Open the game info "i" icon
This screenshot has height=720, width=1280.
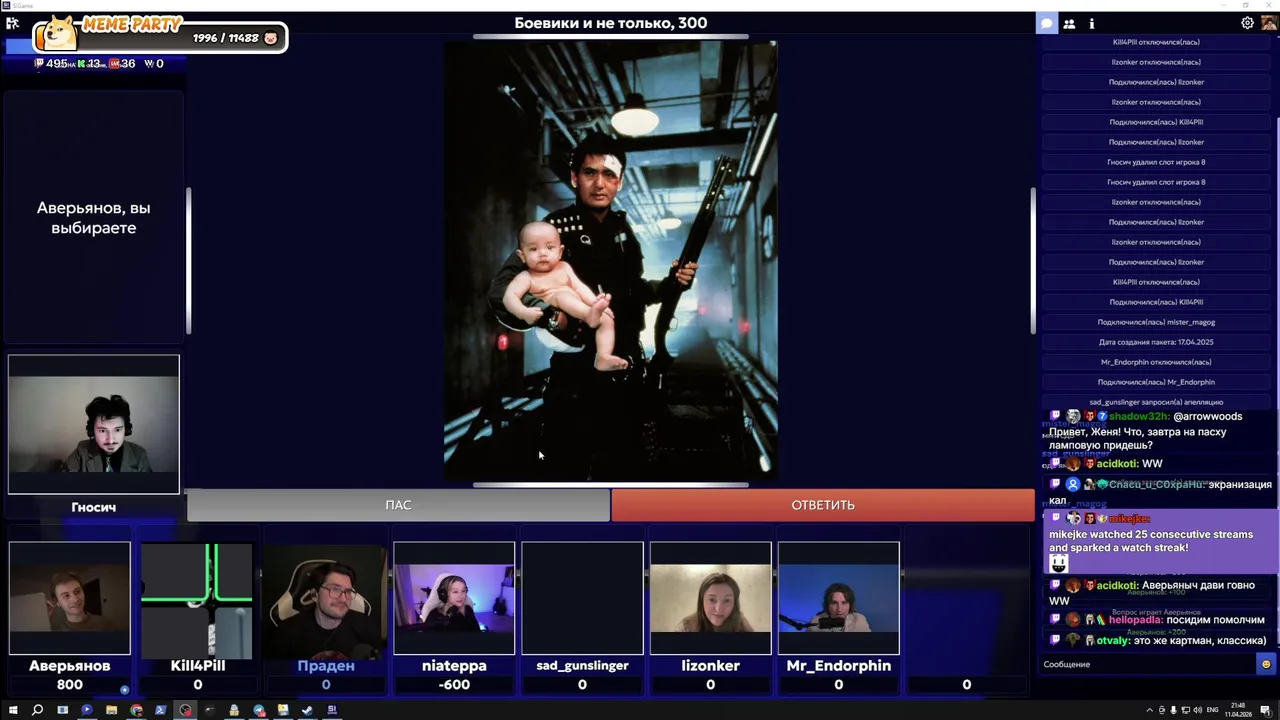[1091, 23]
